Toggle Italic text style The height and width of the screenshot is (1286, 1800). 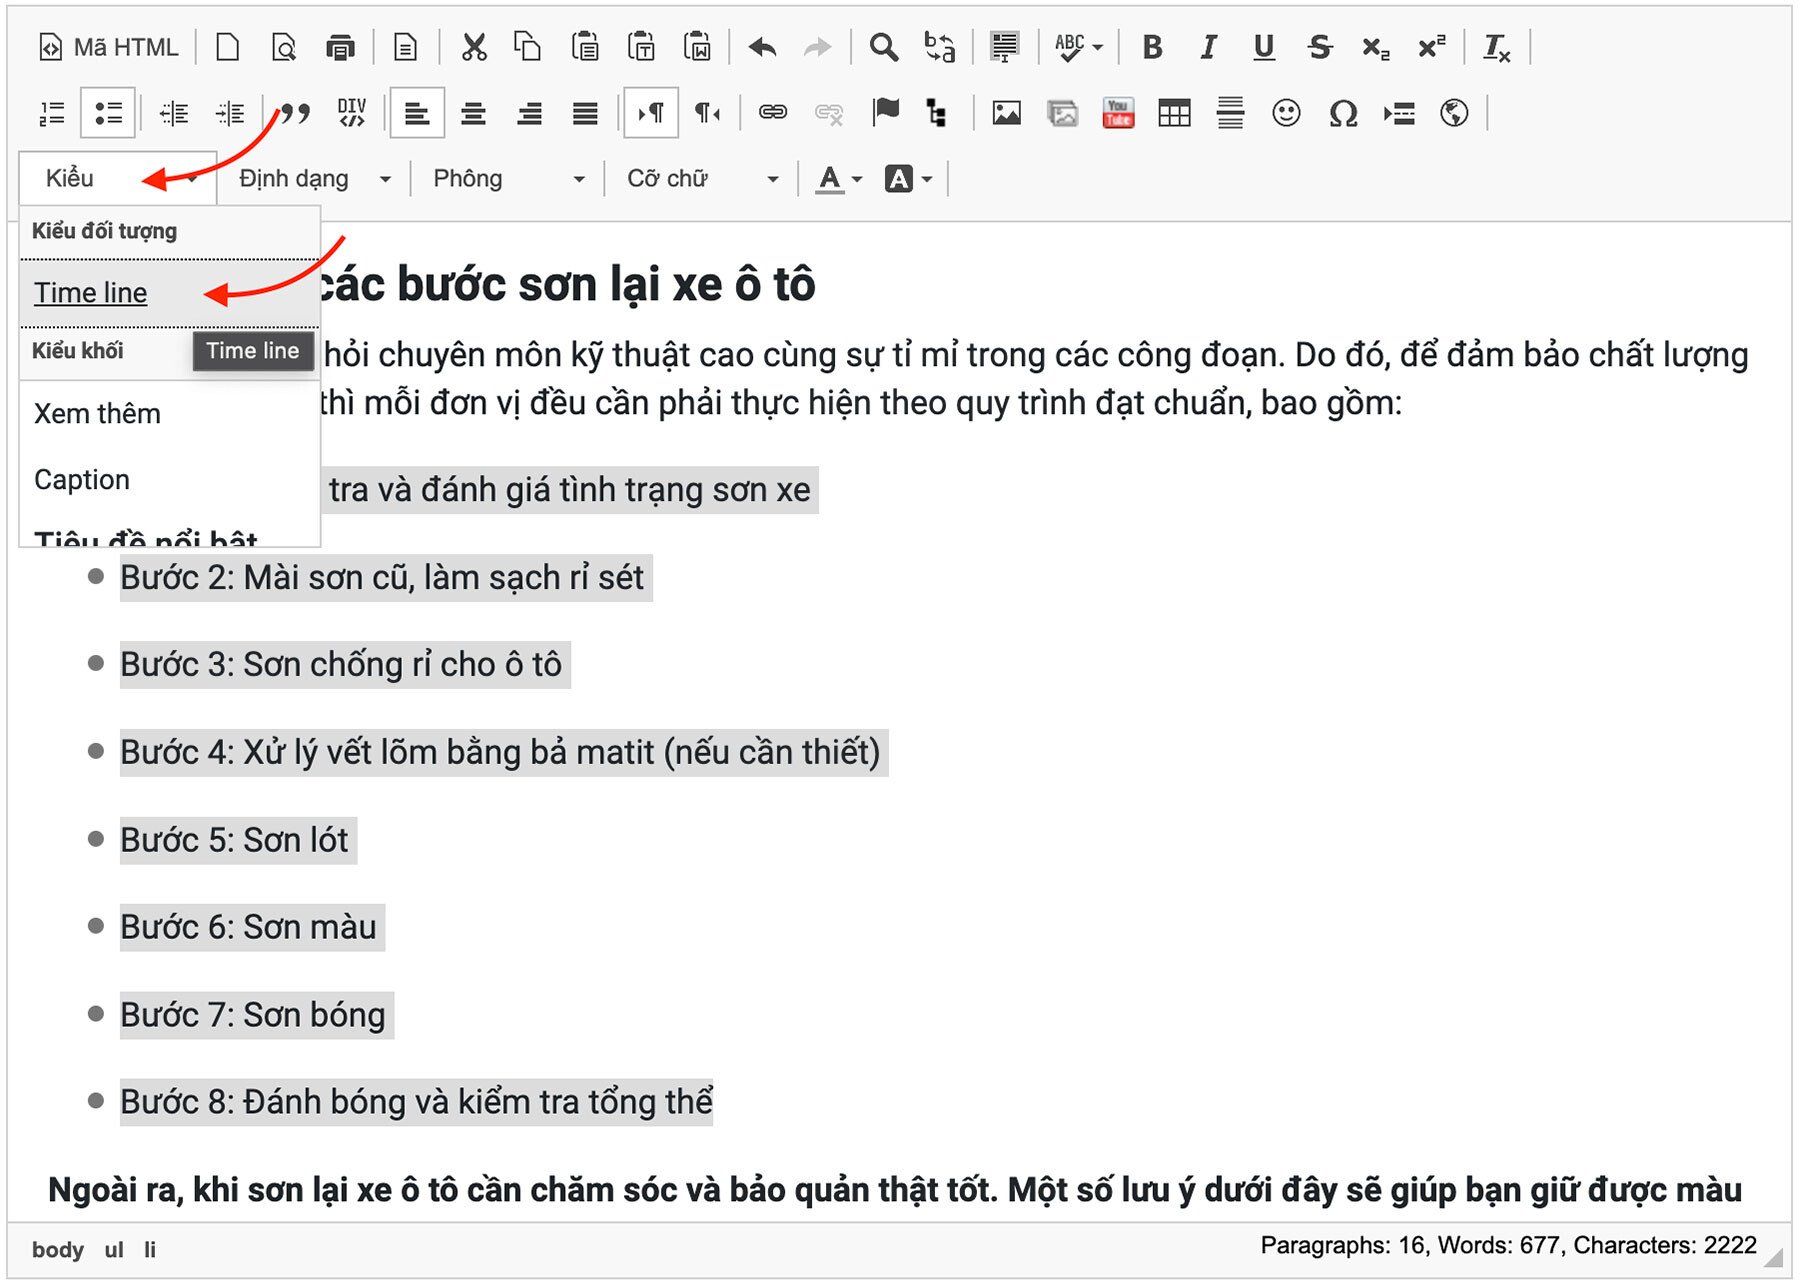click(x=1208, y=47)
